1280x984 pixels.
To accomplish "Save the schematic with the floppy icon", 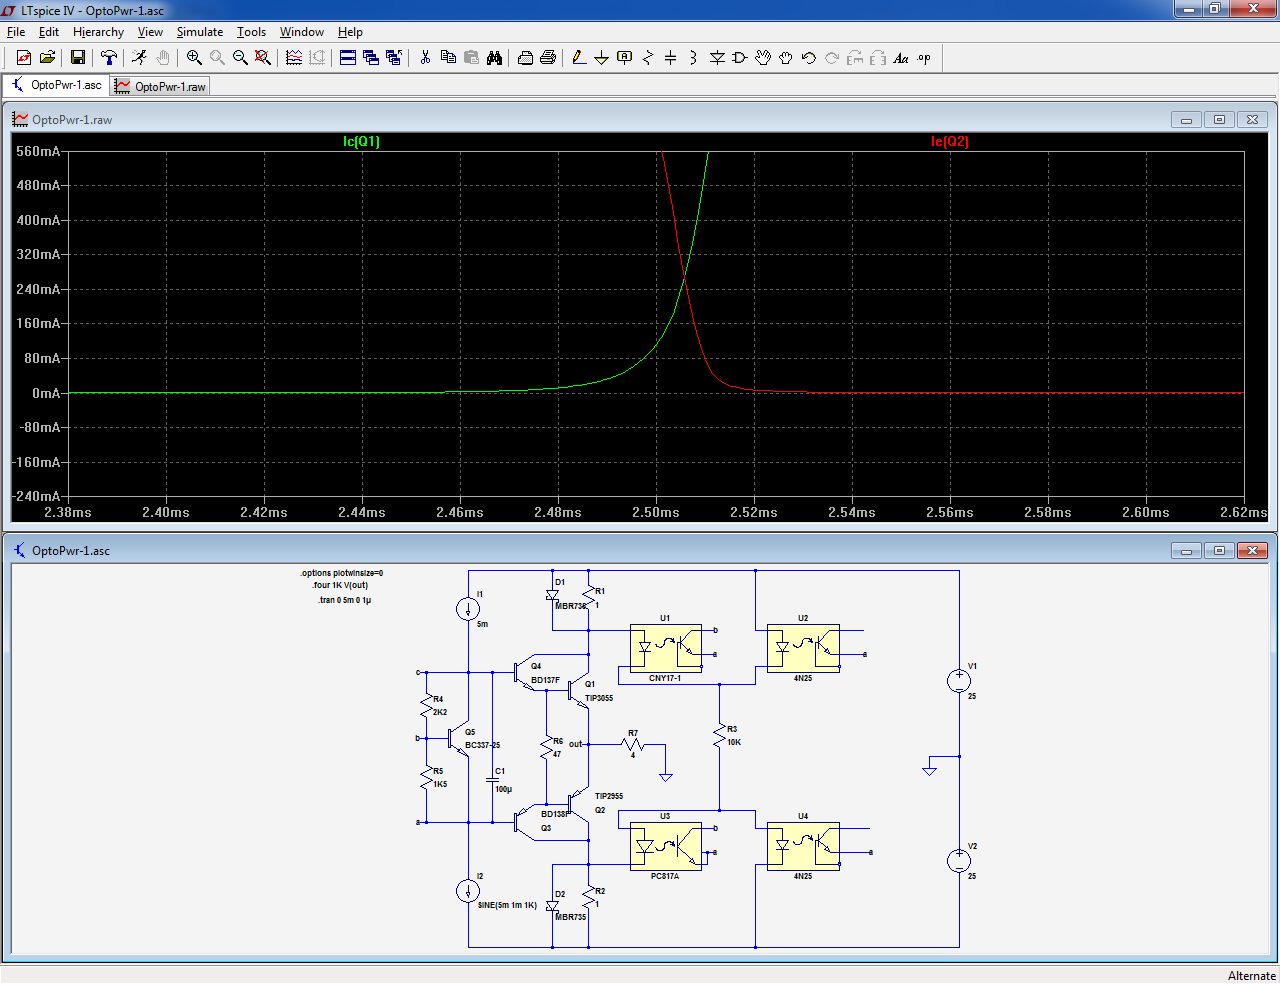I will [77, 58].
